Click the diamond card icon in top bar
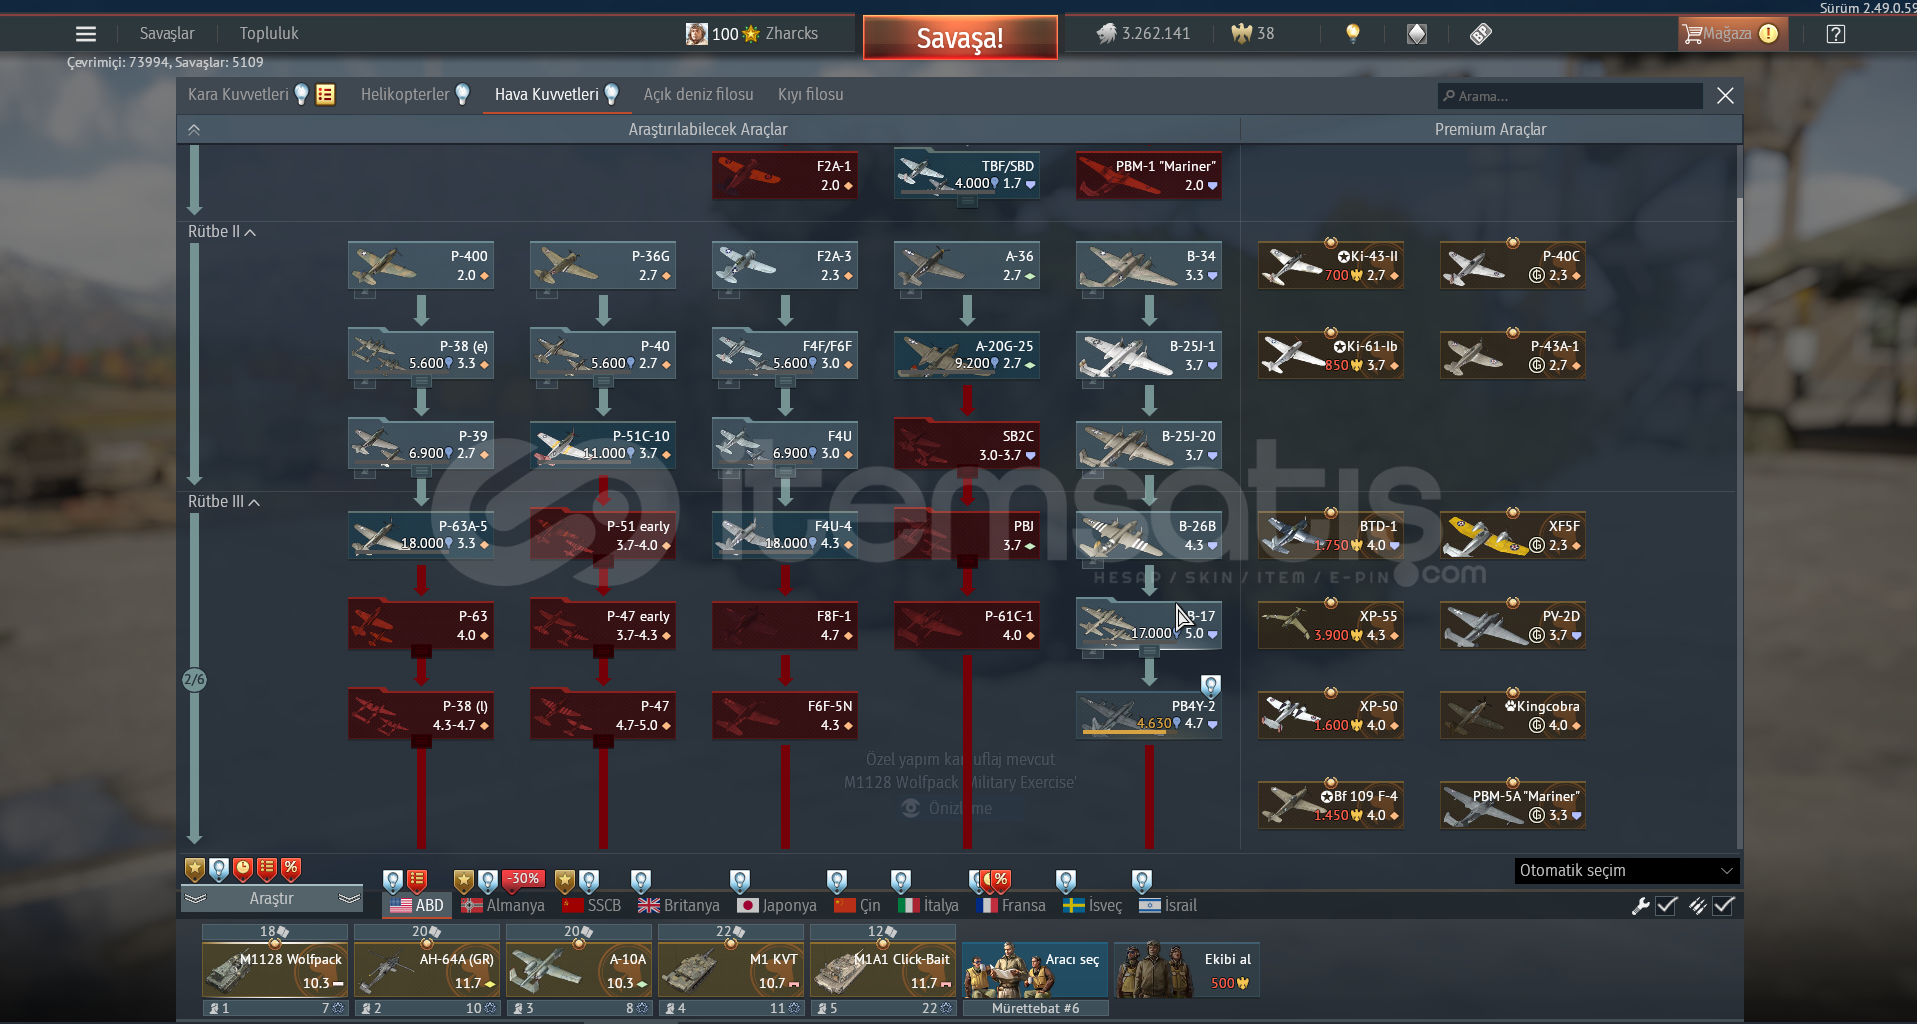 pyautogui.click(x=1417, y=34)
